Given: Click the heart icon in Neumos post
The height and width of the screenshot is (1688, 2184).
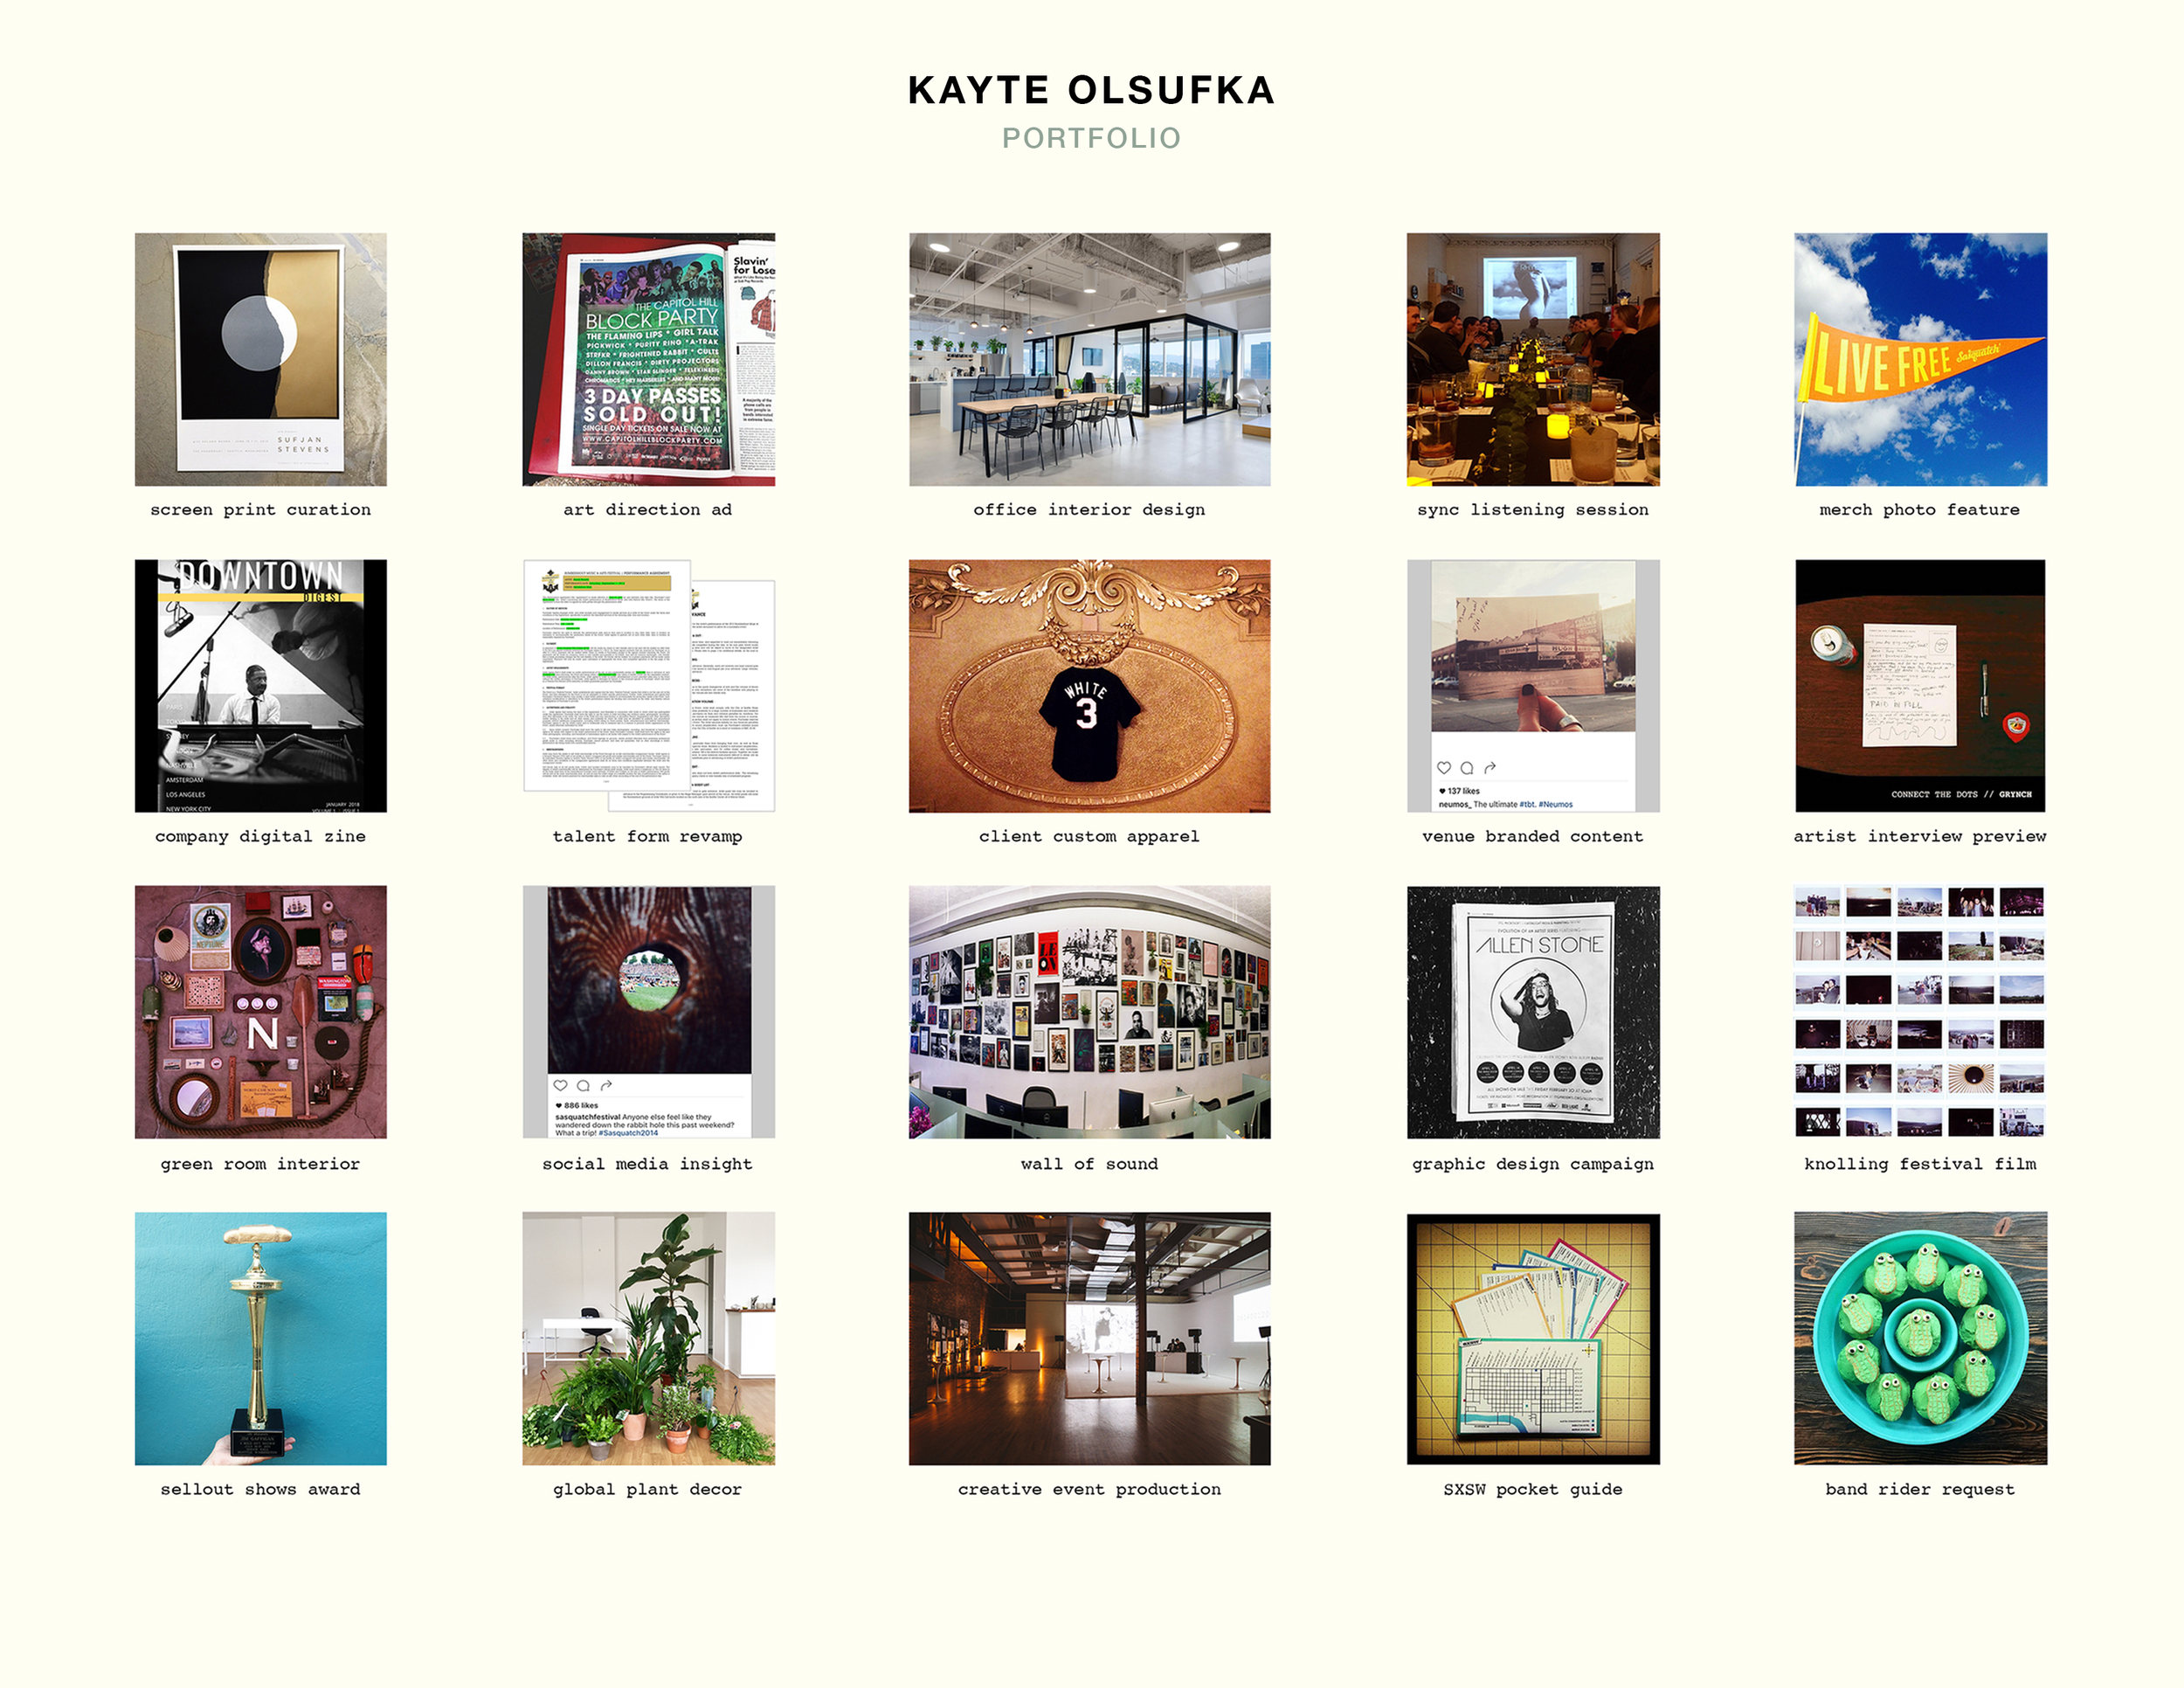Looking at the screenshot, I should pyautogui.click(x=1444, y=768).
